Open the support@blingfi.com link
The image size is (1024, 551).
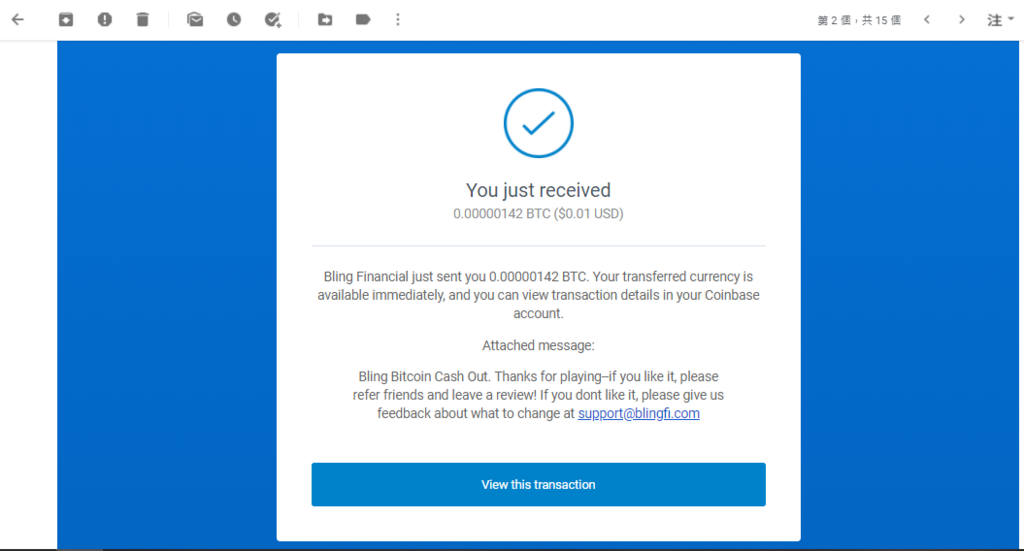coord(639,413)
